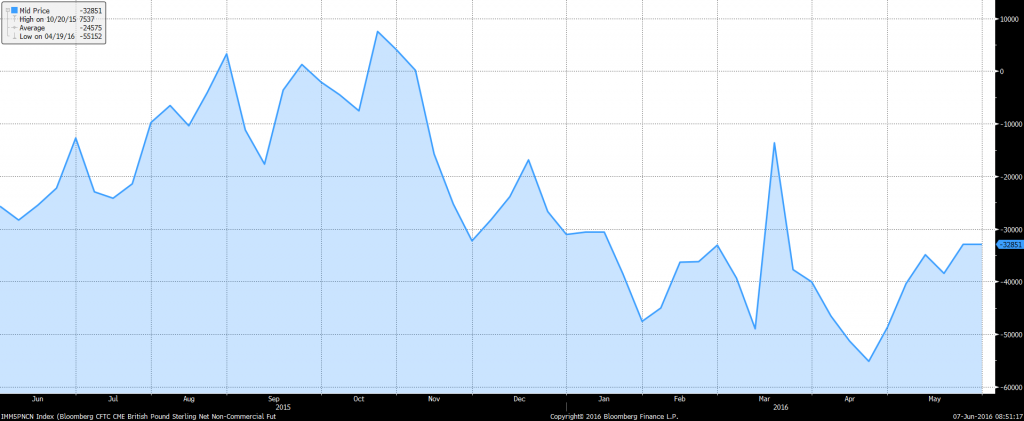Click the Jul month label on time axis
1024x421 pixels.
[x=112, y=398]
